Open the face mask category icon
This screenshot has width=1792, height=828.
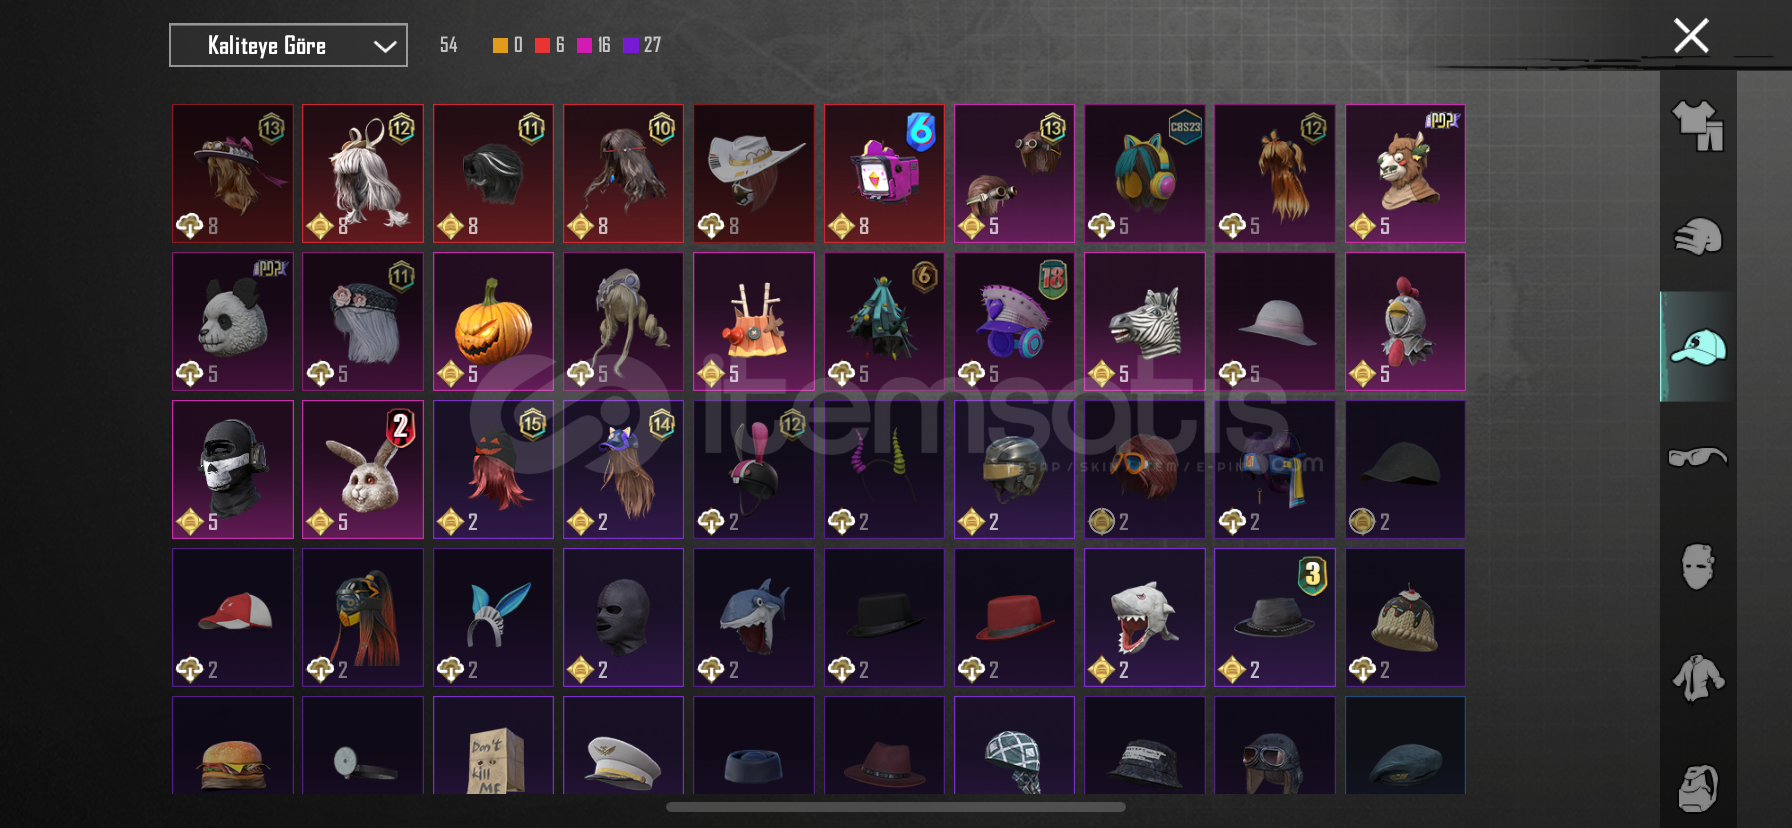(x=1698, y=567)
